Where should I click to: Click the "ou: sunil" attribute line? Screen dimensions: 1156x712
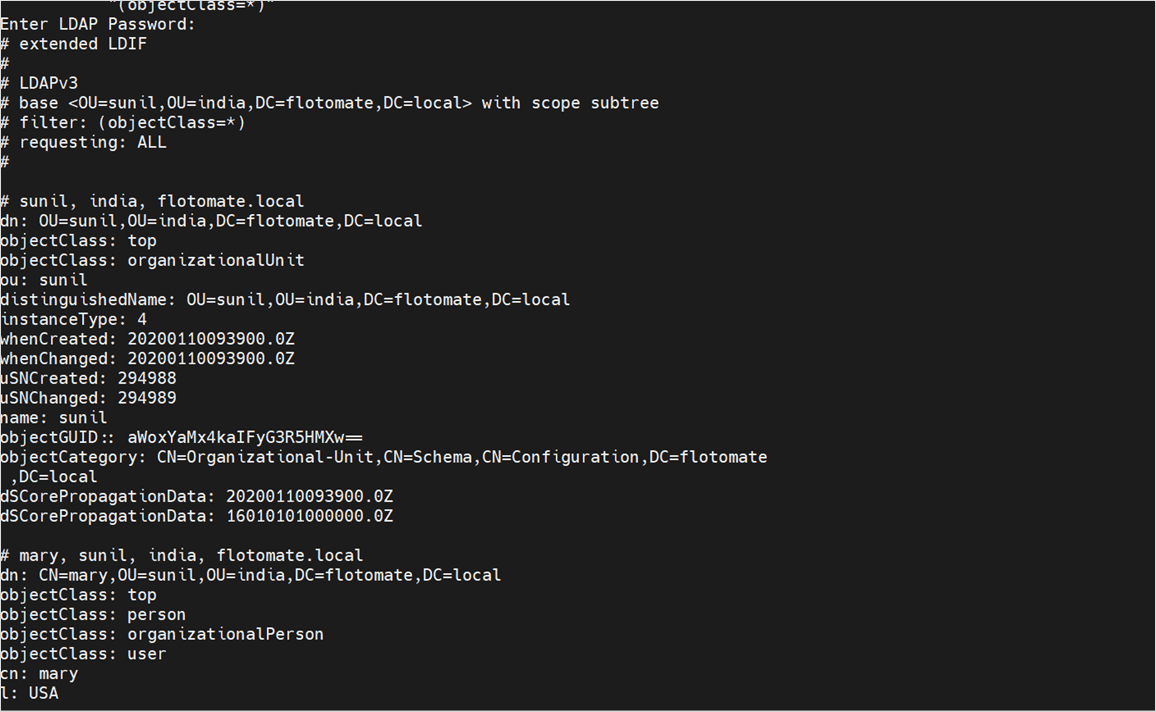[x=44, y=280]
